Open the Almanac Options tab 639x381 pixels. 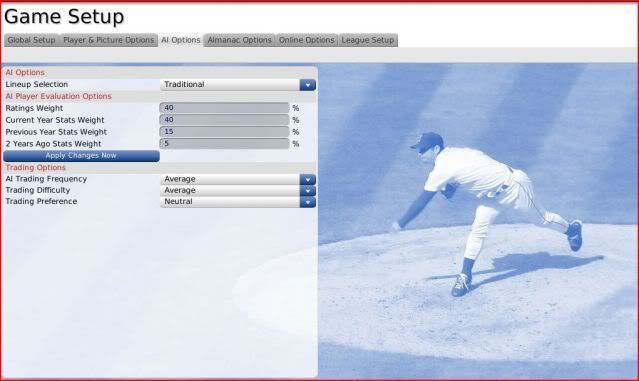[x=239, y=40]
